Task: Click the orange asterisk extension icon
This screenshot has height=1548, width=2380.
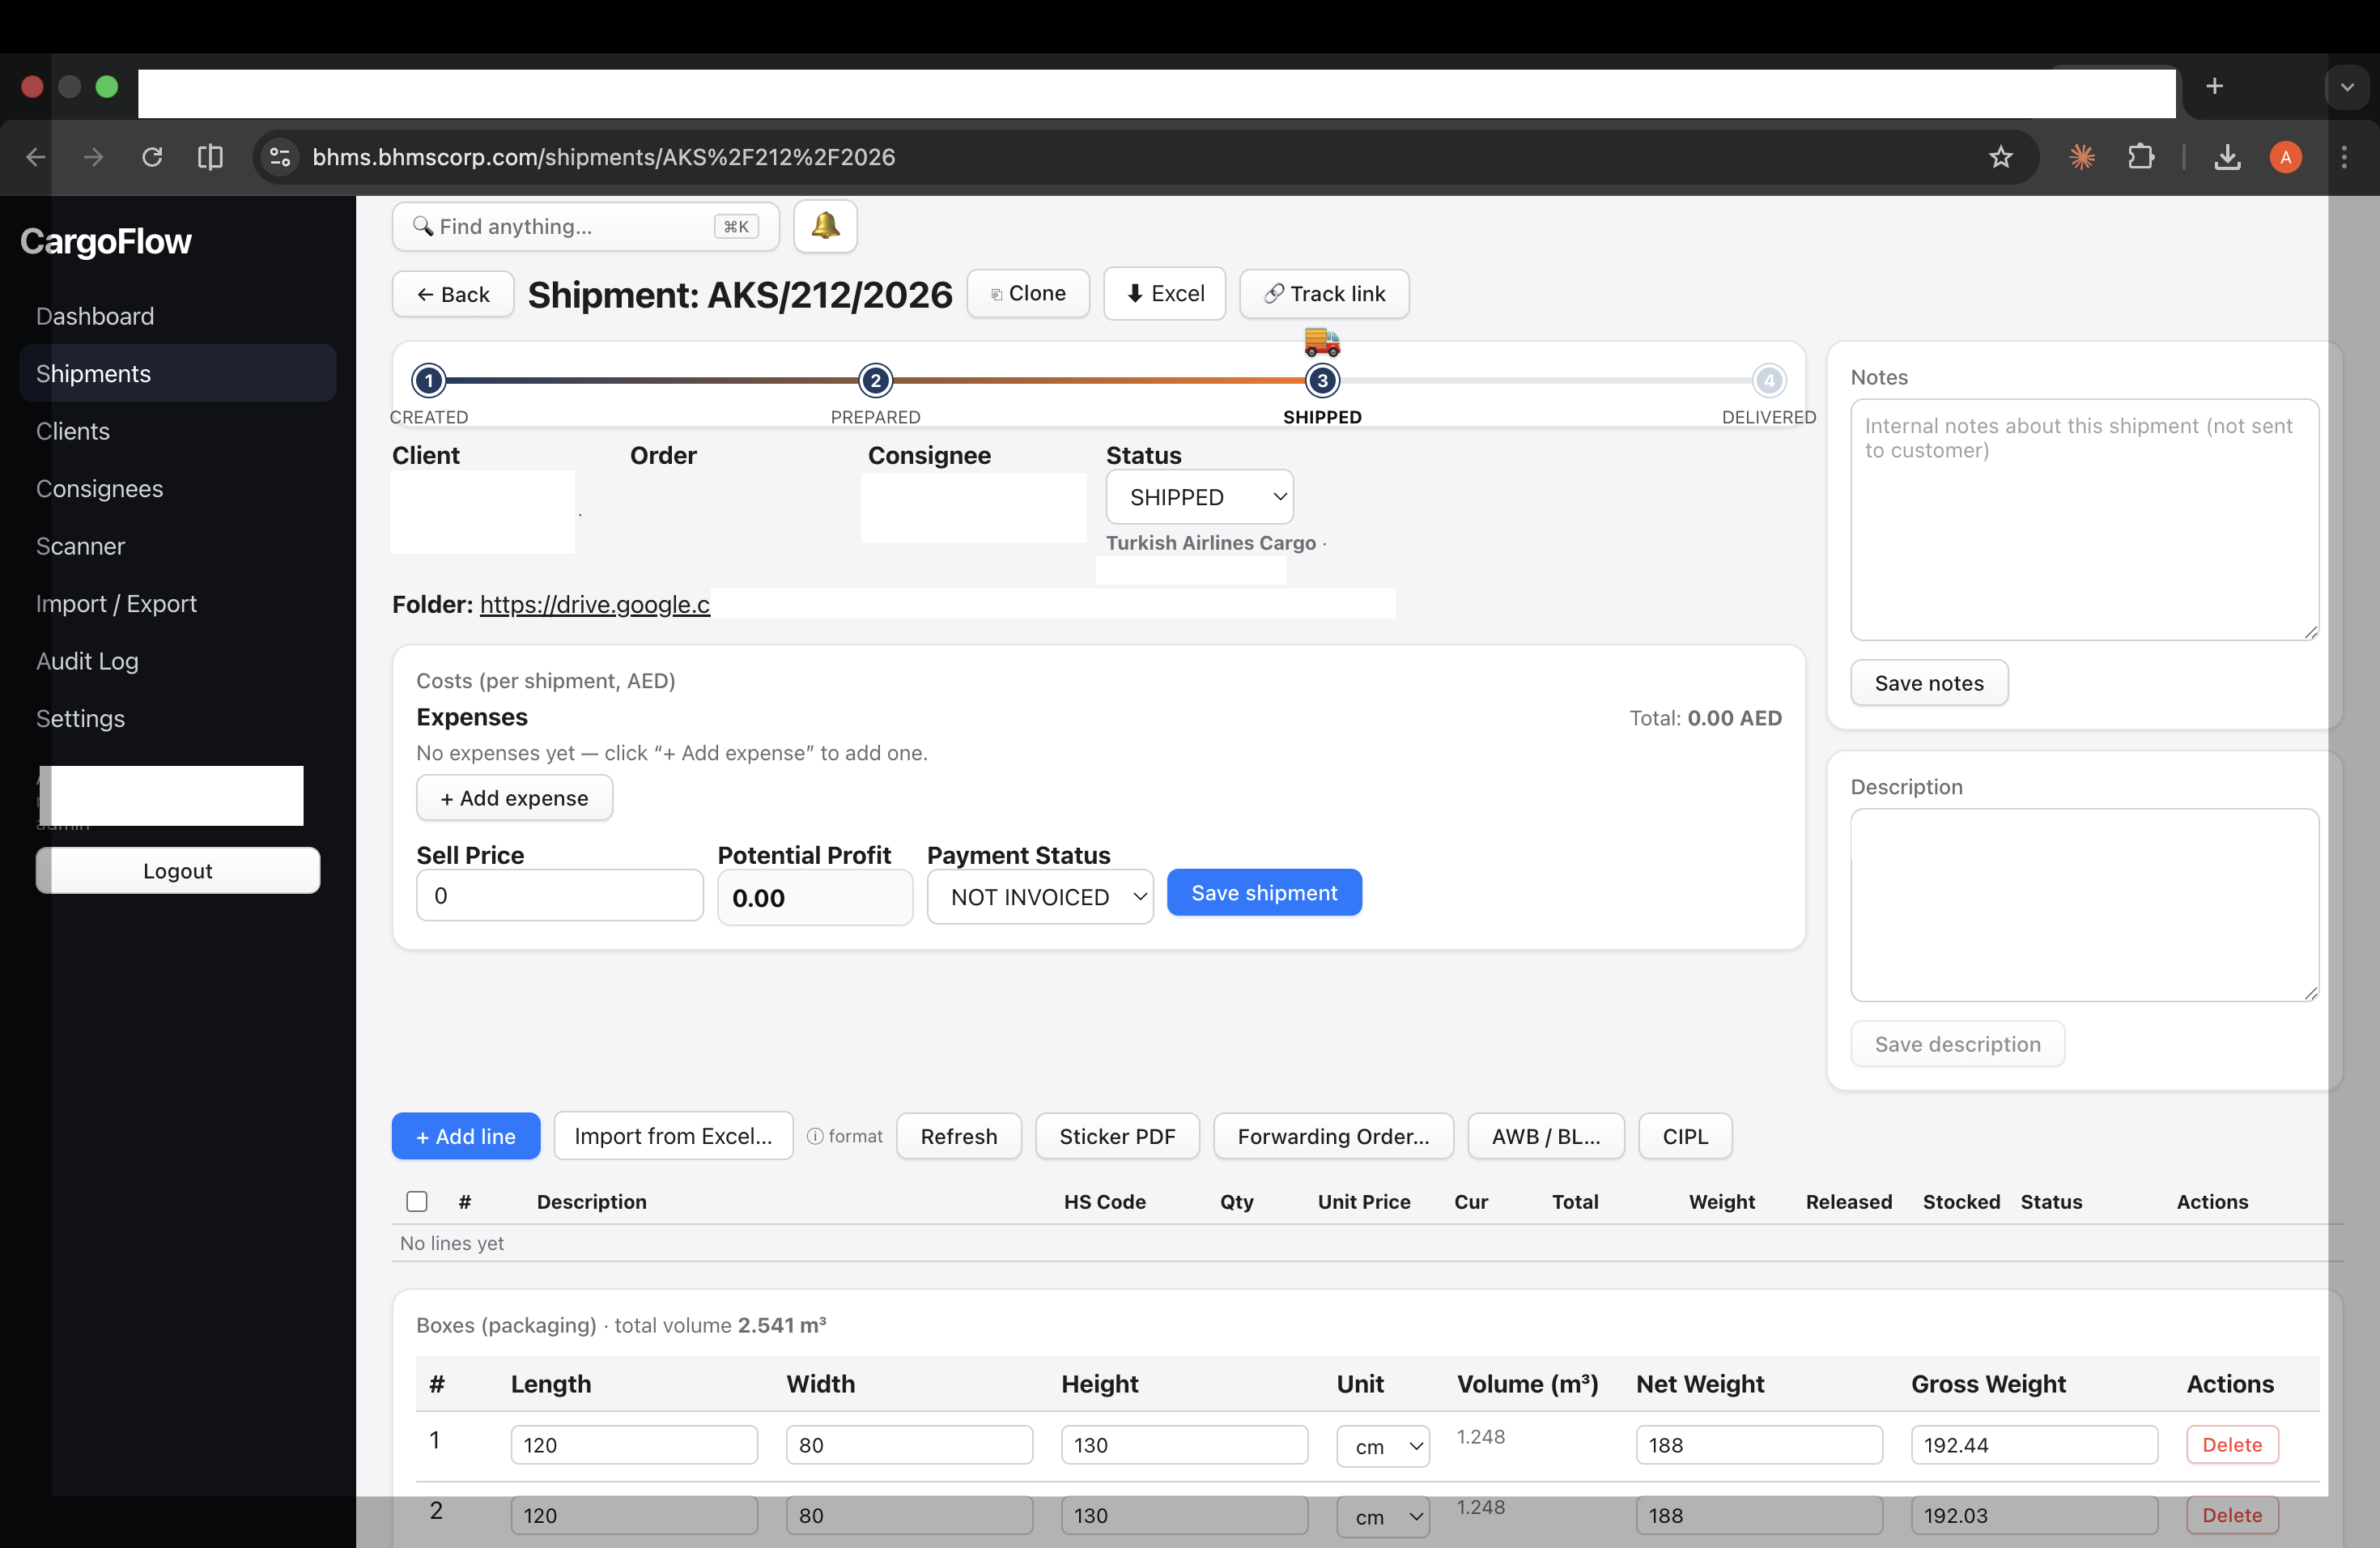Action: [2082, 157]
